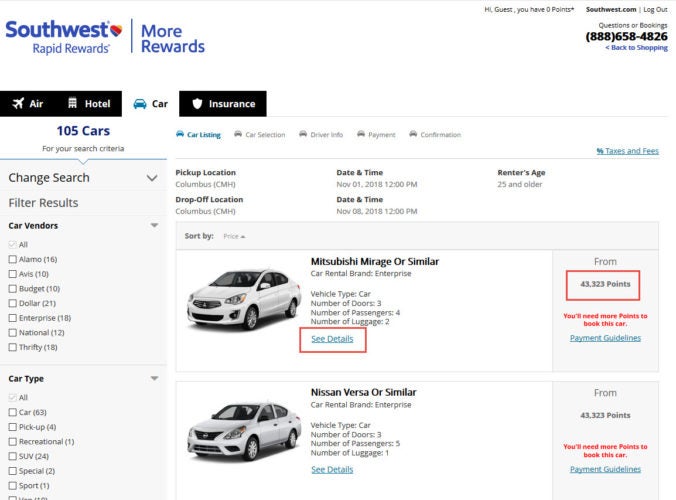Screen dimensions: 676x500
Task: Open the Sort by Price dropdown
Action: [234, 236]
